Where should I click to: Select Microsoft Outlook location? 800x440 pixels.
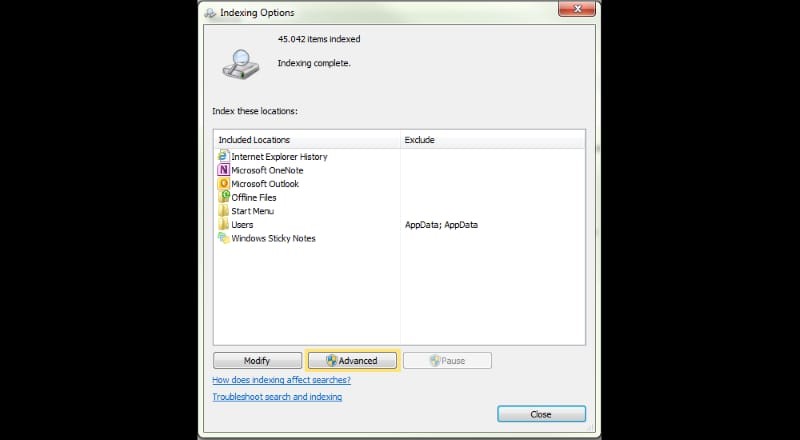point(265,184)
